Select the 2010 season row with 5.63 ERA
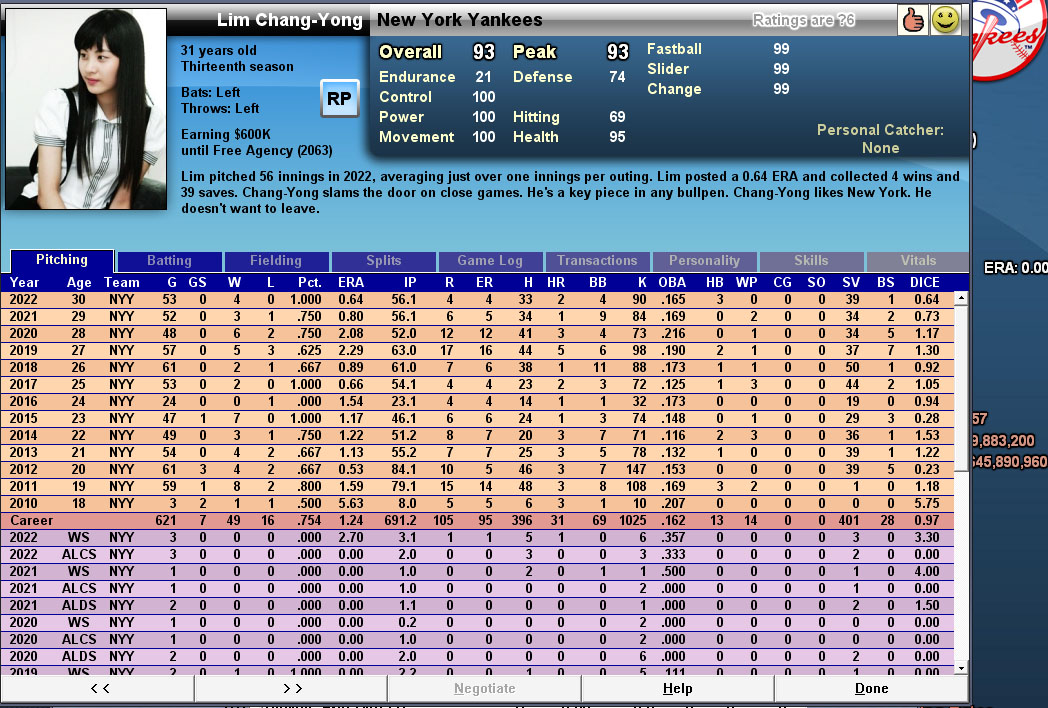 tap(477, 503)
